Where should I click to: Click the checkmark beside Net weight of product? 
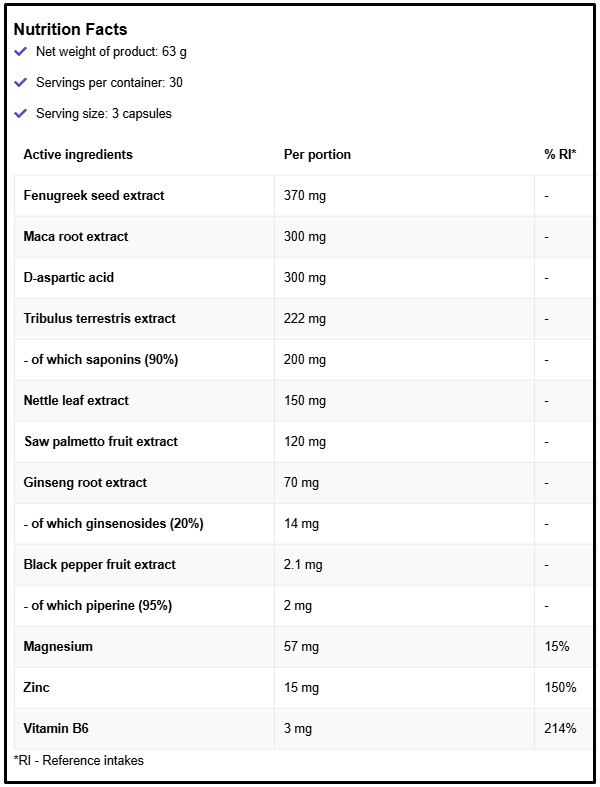click(21, 51)
